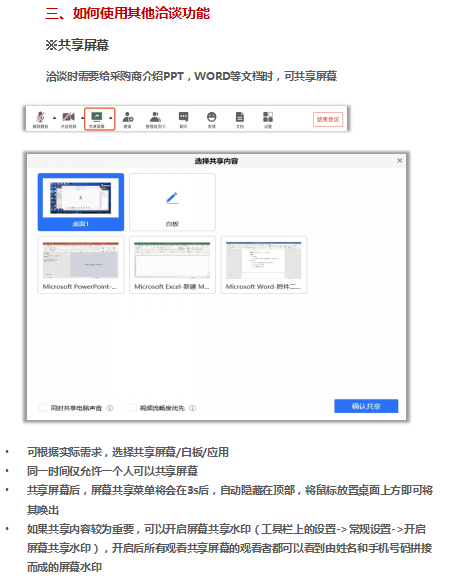
Task: Open the chat icon in toolbar
Action: pyautogui.click(x=183, y=119)
